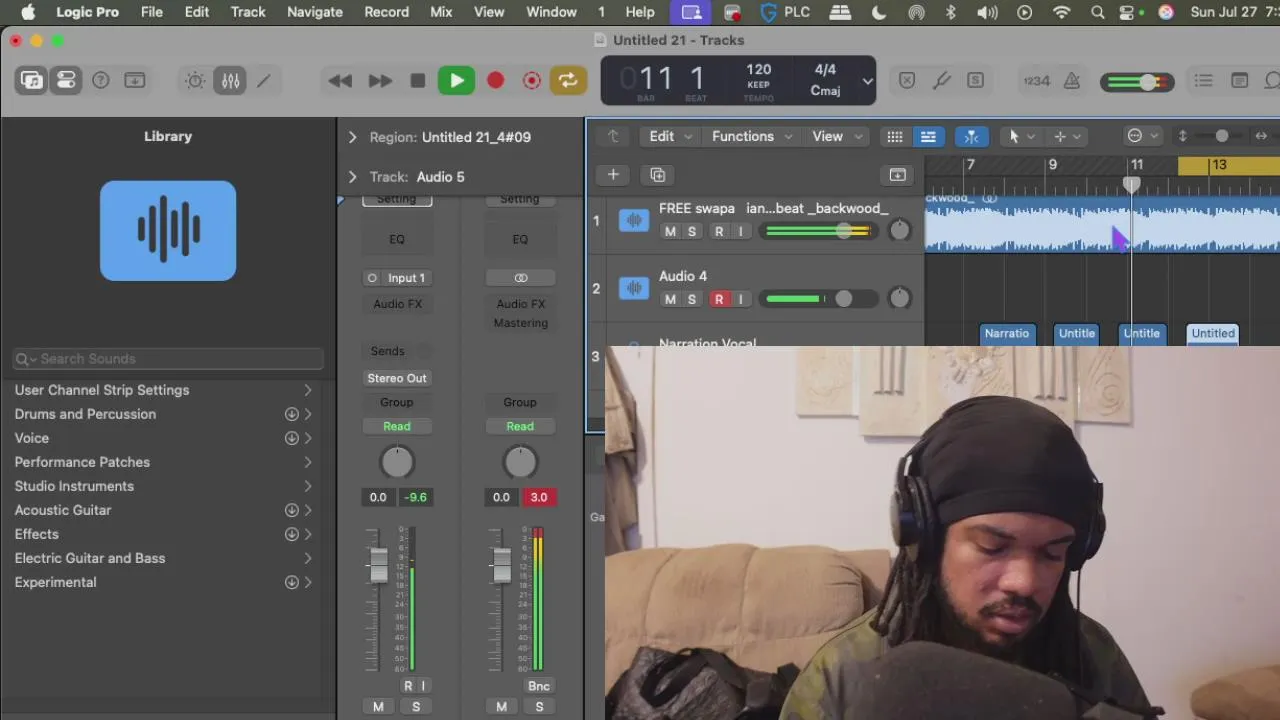Open the Record menu in menu bar
The image size is (1280, 720).
387,12
